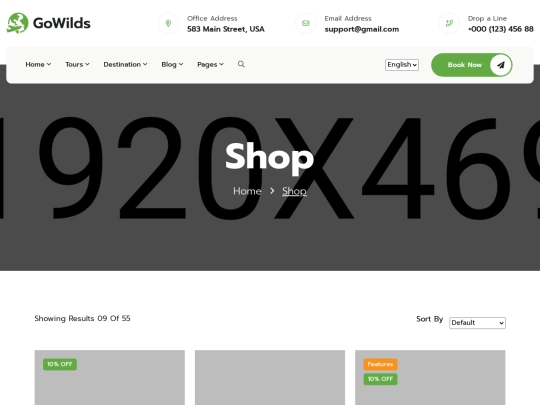Open the Destination menu
This screenshot has width=540, height=405.
[125, 64]
